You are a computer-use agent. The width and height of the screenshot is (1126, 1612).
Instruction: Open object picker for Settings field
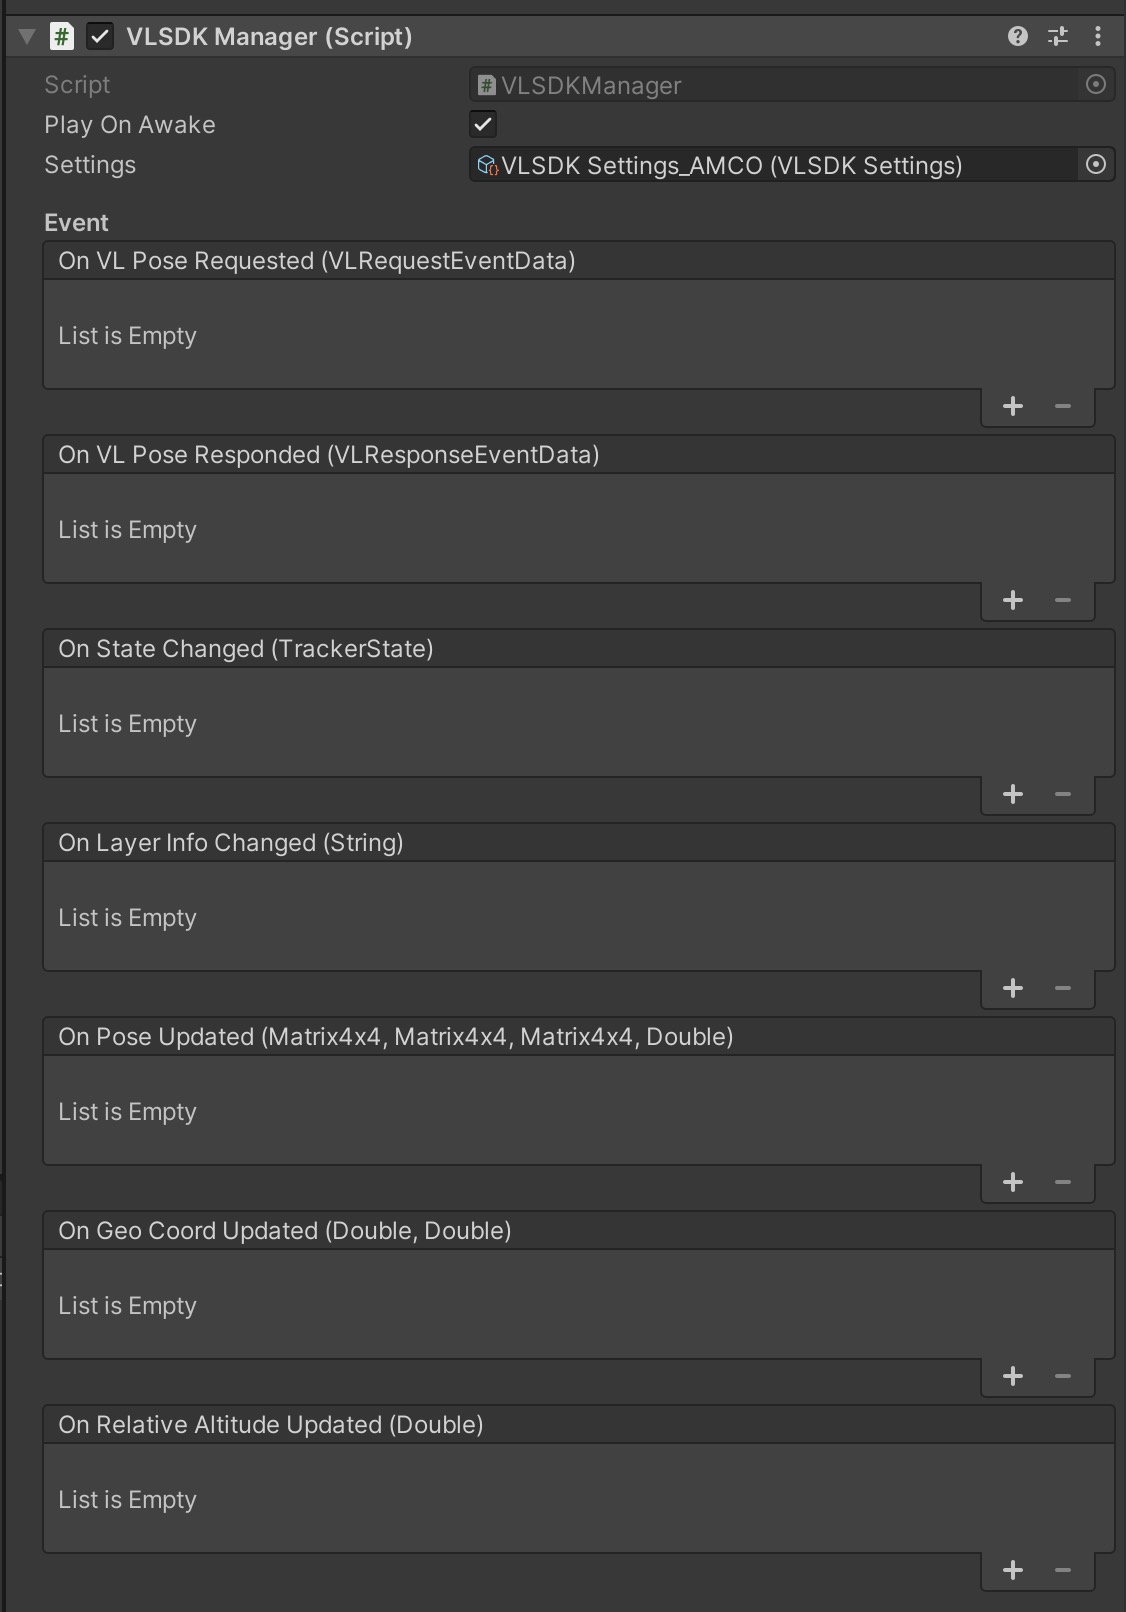pos(1096,165)
